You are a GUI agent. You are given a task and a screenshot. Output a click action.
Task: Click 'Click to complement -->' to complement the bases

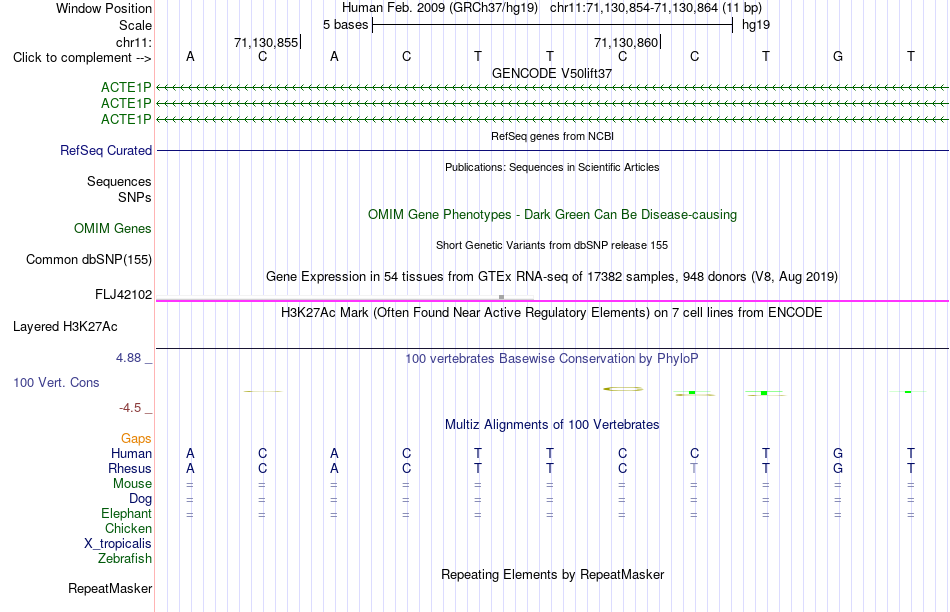pyautogui.click(x=82, y=58)
